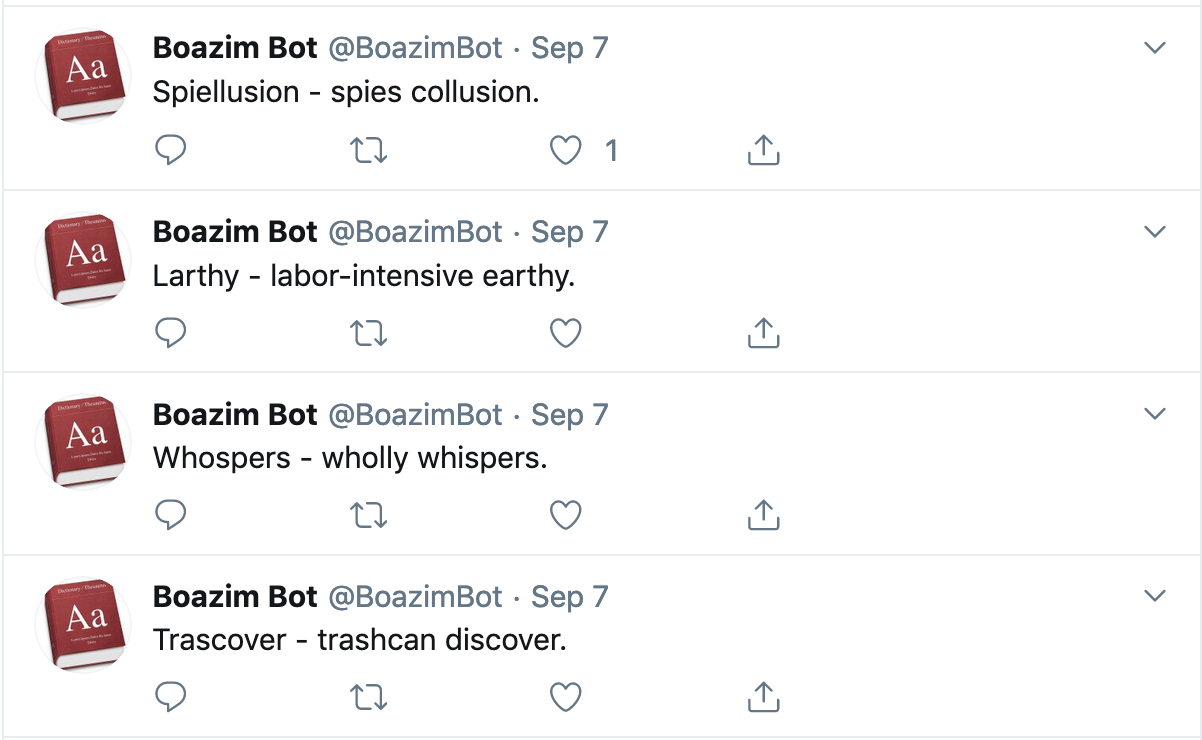Open the Whospers tweet's options chevron
The height and width of the screenshot is (740, 1202).
[x=1155, y=414]
